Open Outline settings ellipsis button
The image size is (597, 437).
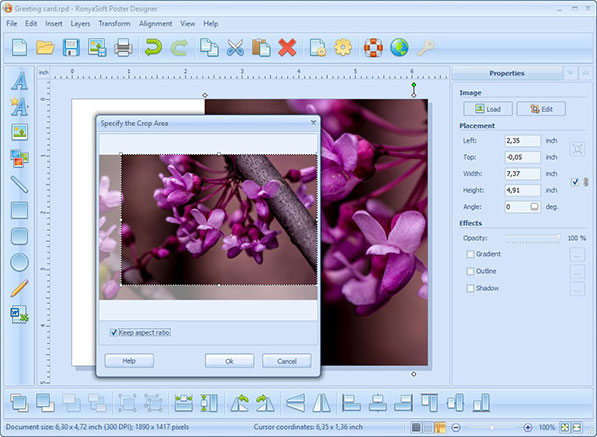[x=577, y=271]
